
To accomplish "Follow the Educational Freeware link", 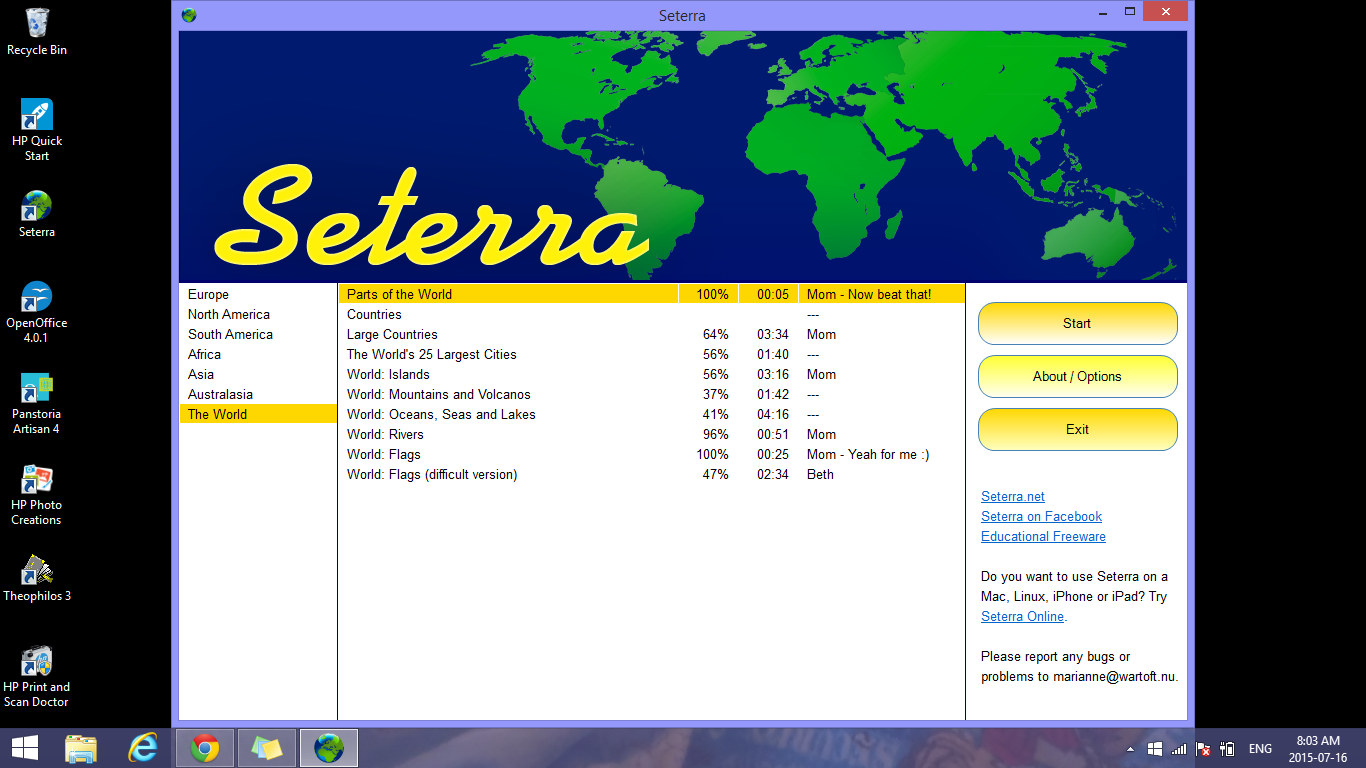I will pos(1043,536).
